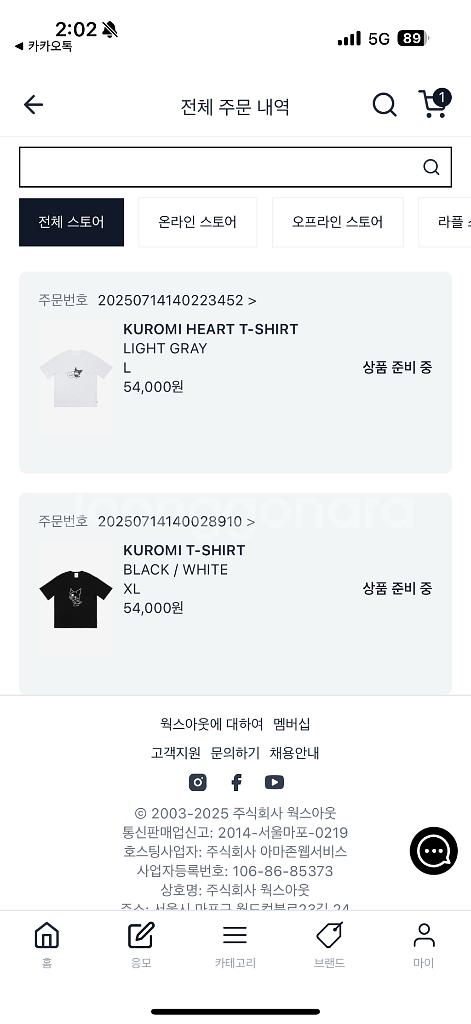Open the 카테고리 menu icon
The image size is (471, 1024).
pos(235,944)
